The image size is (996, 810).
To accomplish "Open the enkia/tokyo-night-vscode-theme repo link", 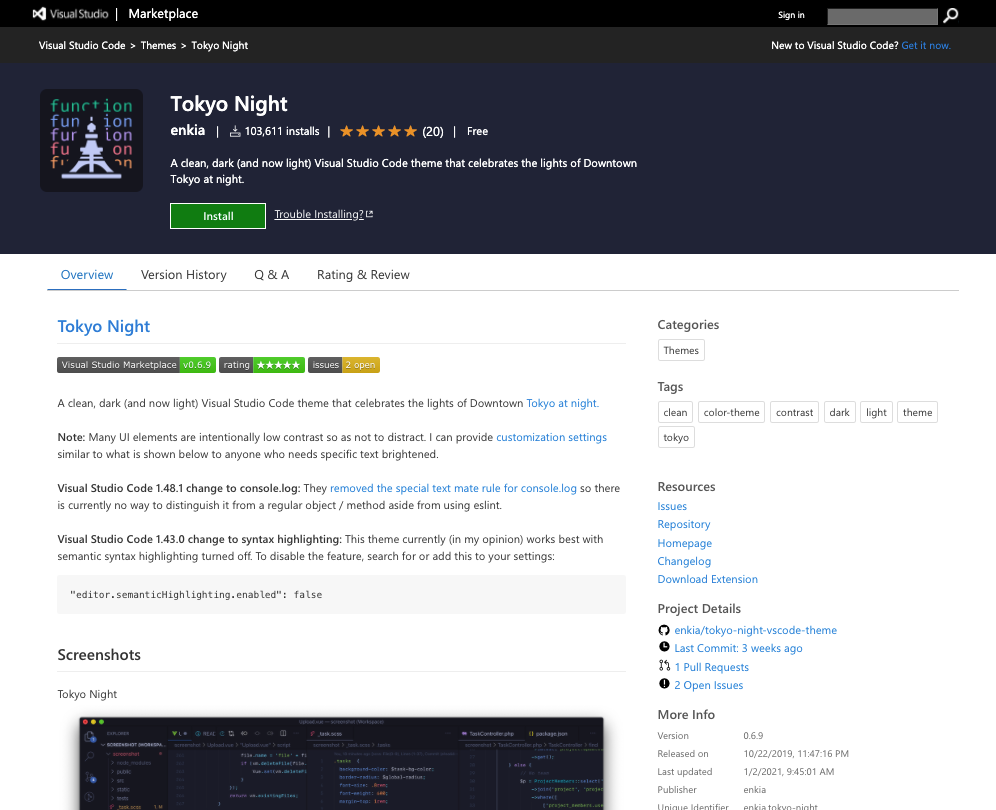I will click(x=755, y=630).
